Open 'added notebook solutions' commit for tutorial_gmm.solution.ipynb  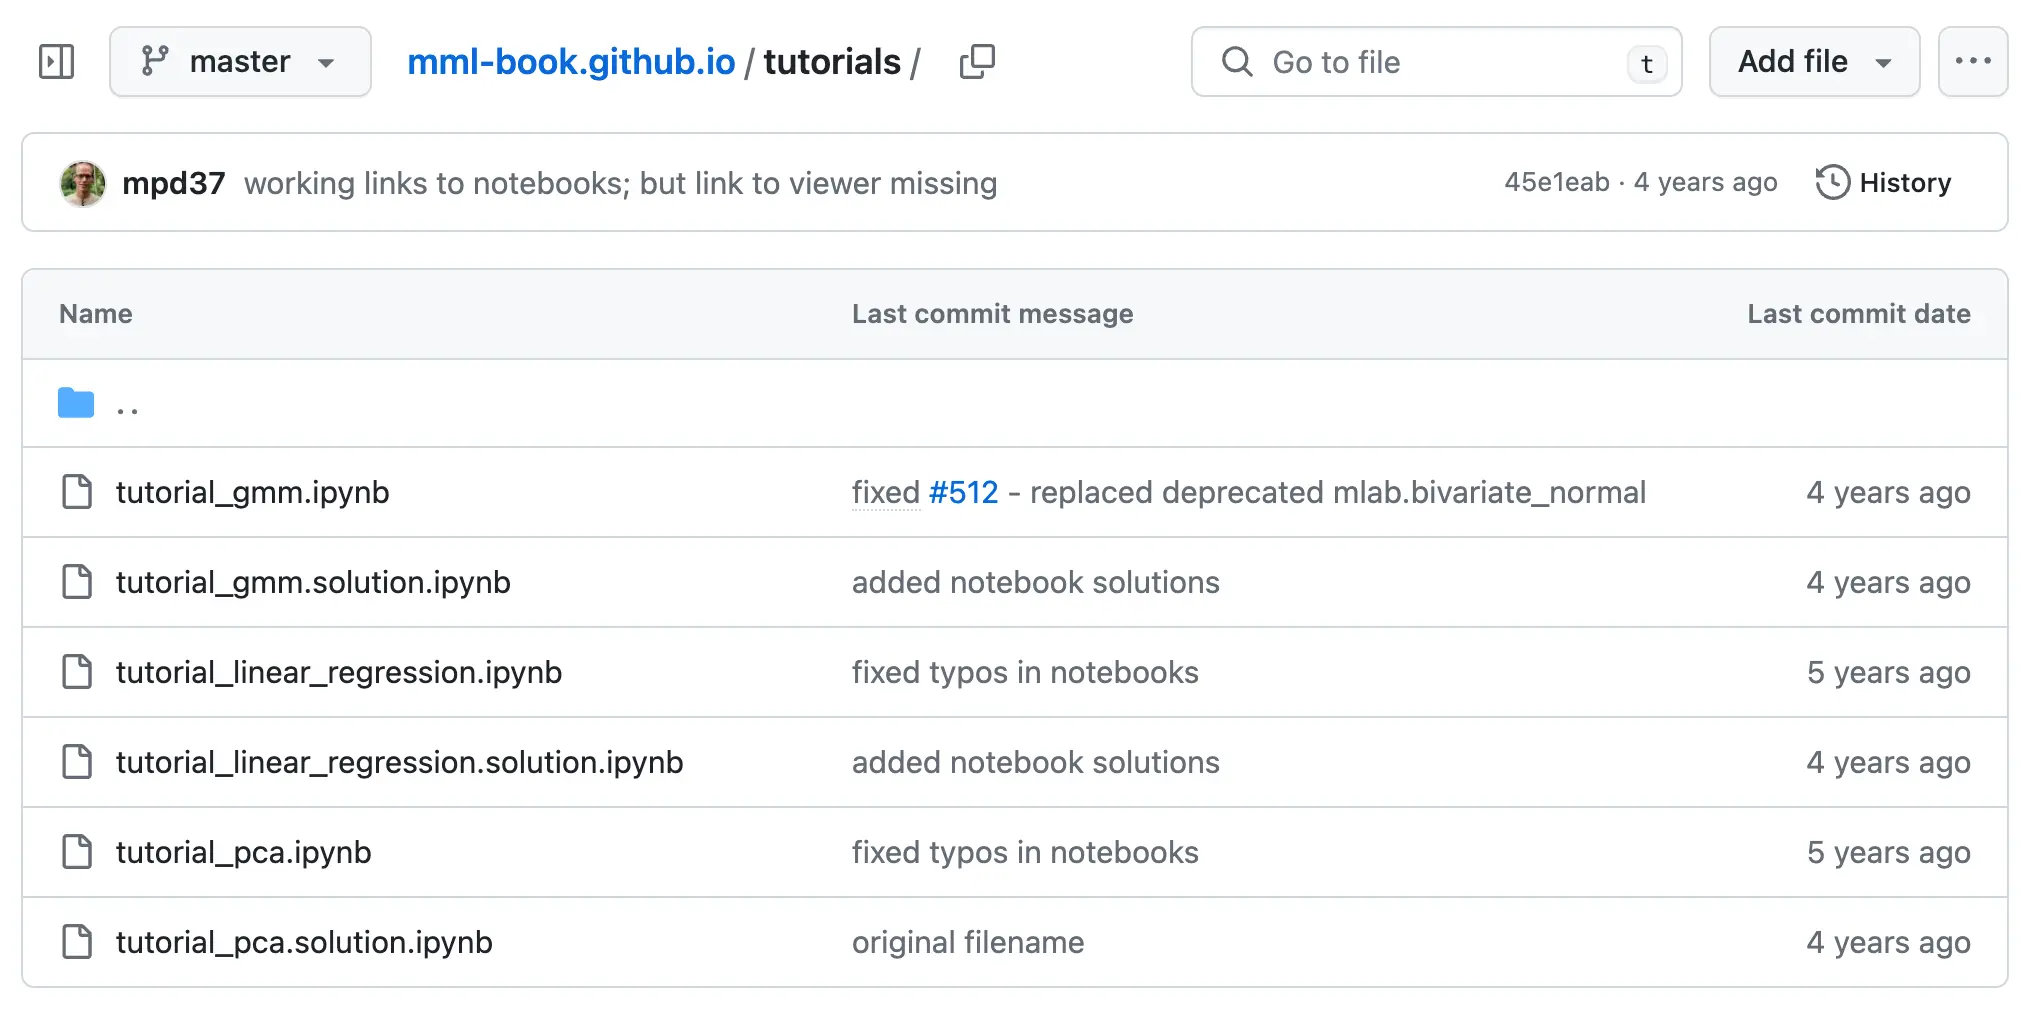click(x=1035, y=582)
